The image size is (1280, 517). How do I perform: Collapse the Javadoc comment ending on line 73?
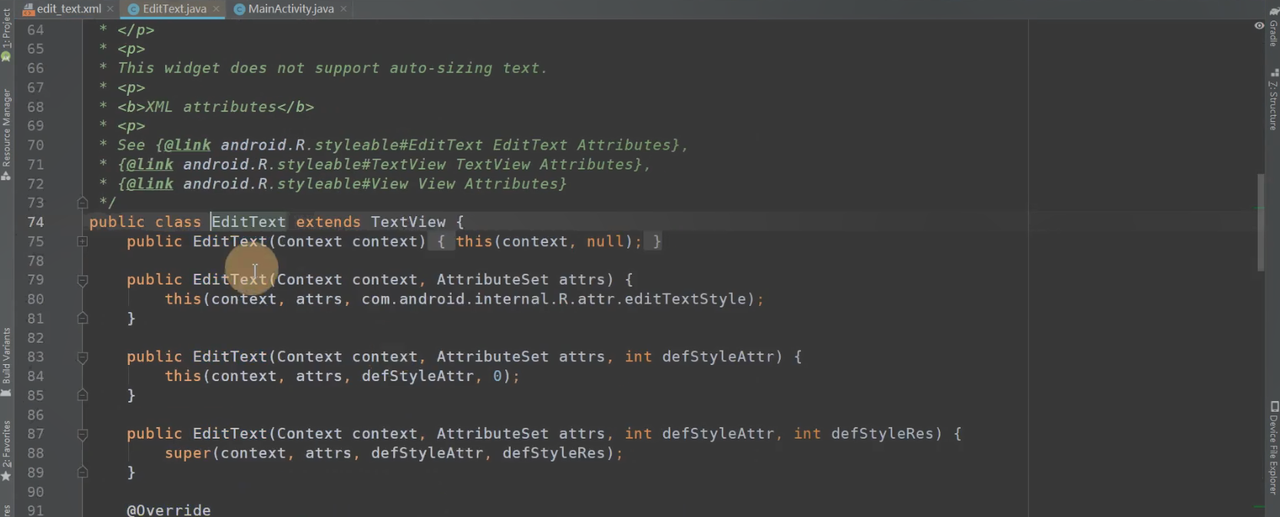coord(83,203)
